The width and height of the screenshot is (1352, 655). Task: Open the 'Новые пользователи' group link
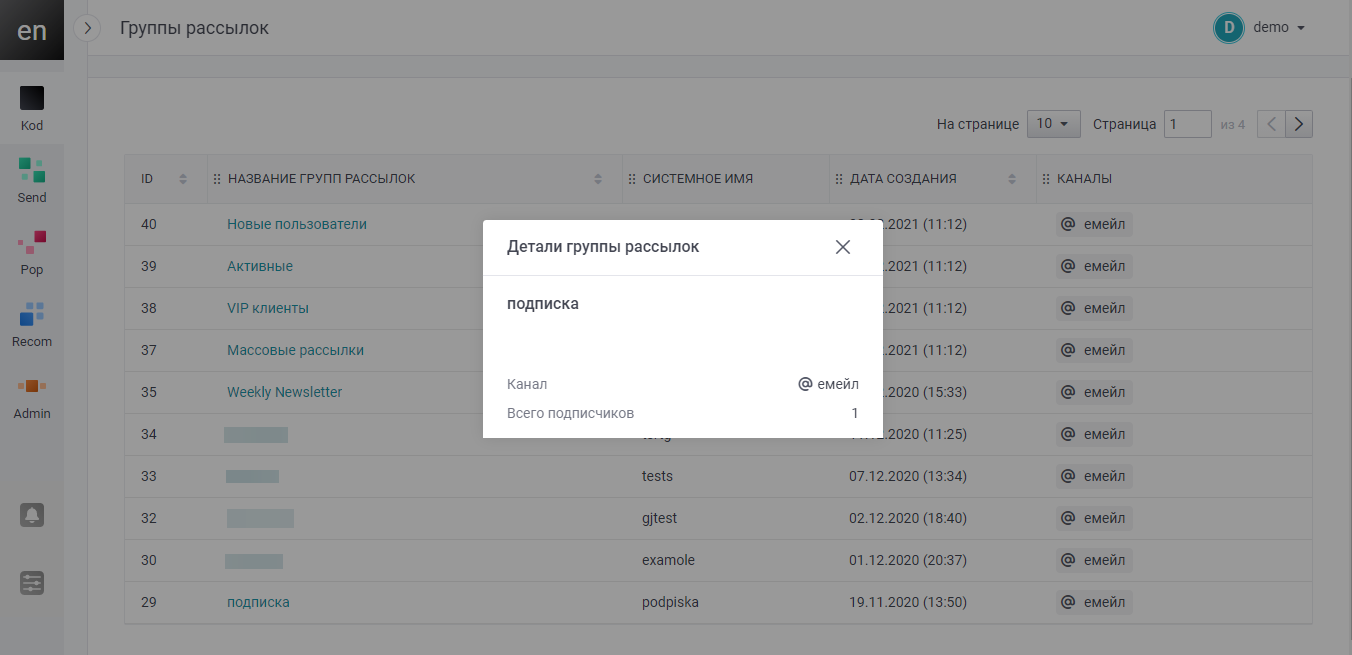(297, 224)
